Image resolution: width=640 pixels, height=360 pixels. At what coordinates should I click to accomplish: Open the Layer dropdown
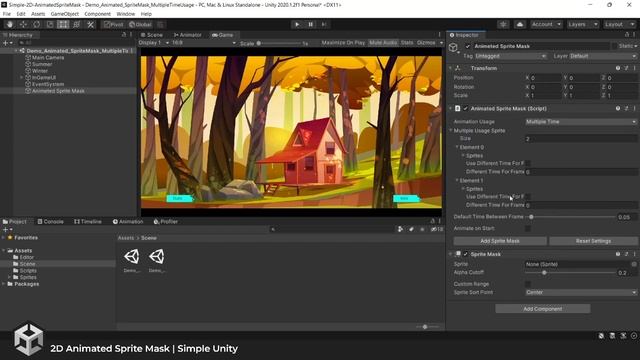pos(602,56)
